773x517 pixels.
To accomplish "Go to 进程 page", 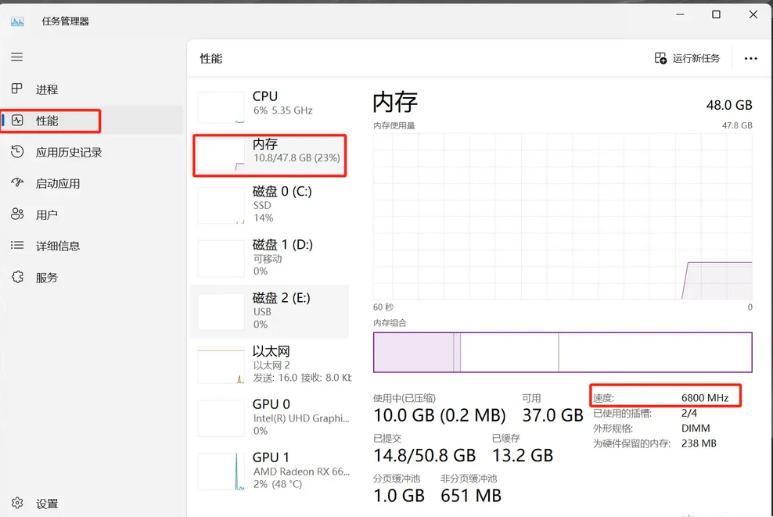I will pyautogui.click(x=47, y=89).
